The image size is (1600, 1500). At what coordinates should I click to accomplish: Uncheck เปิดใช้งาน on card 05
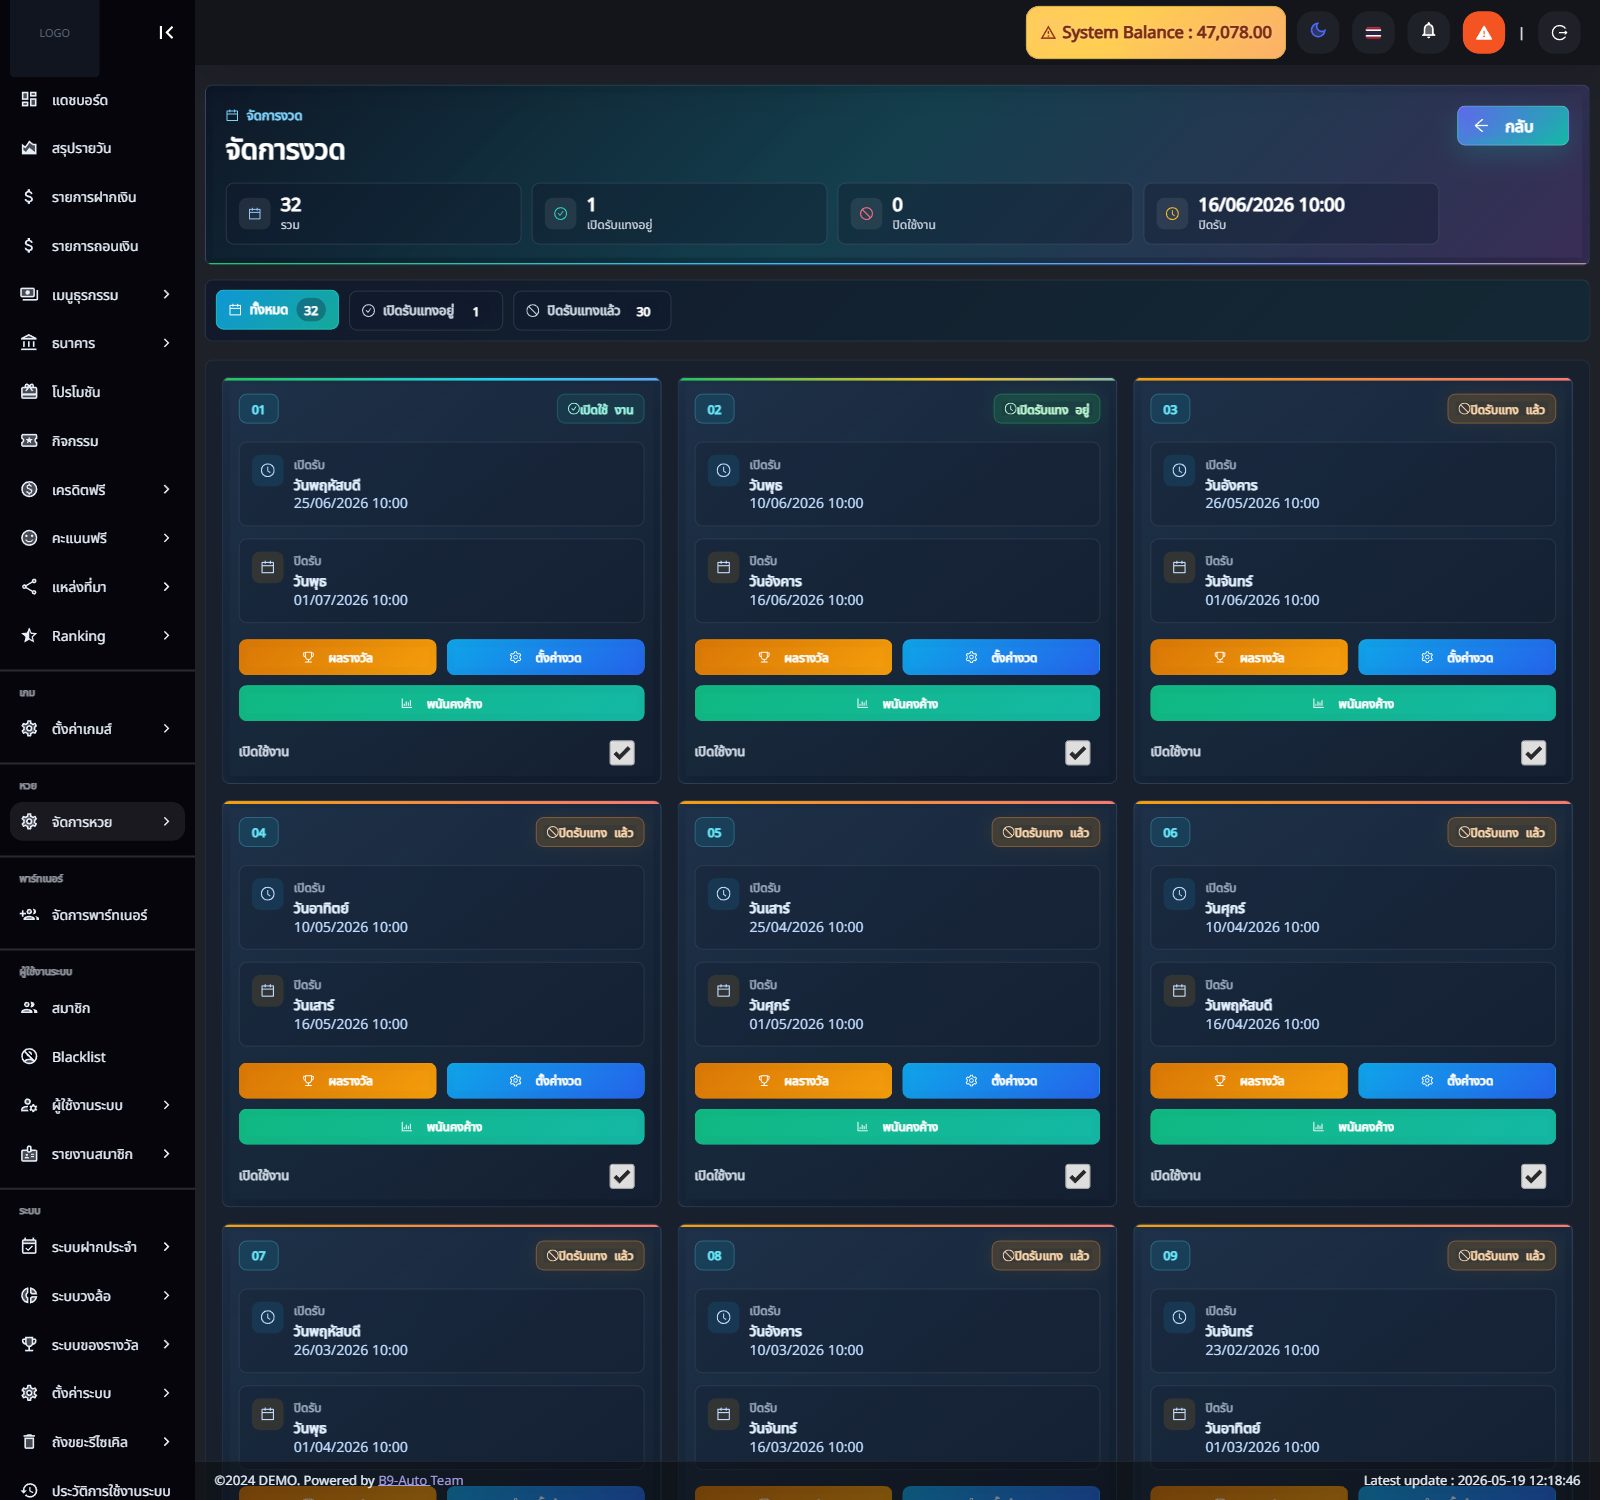[x=1078, y=1176]
